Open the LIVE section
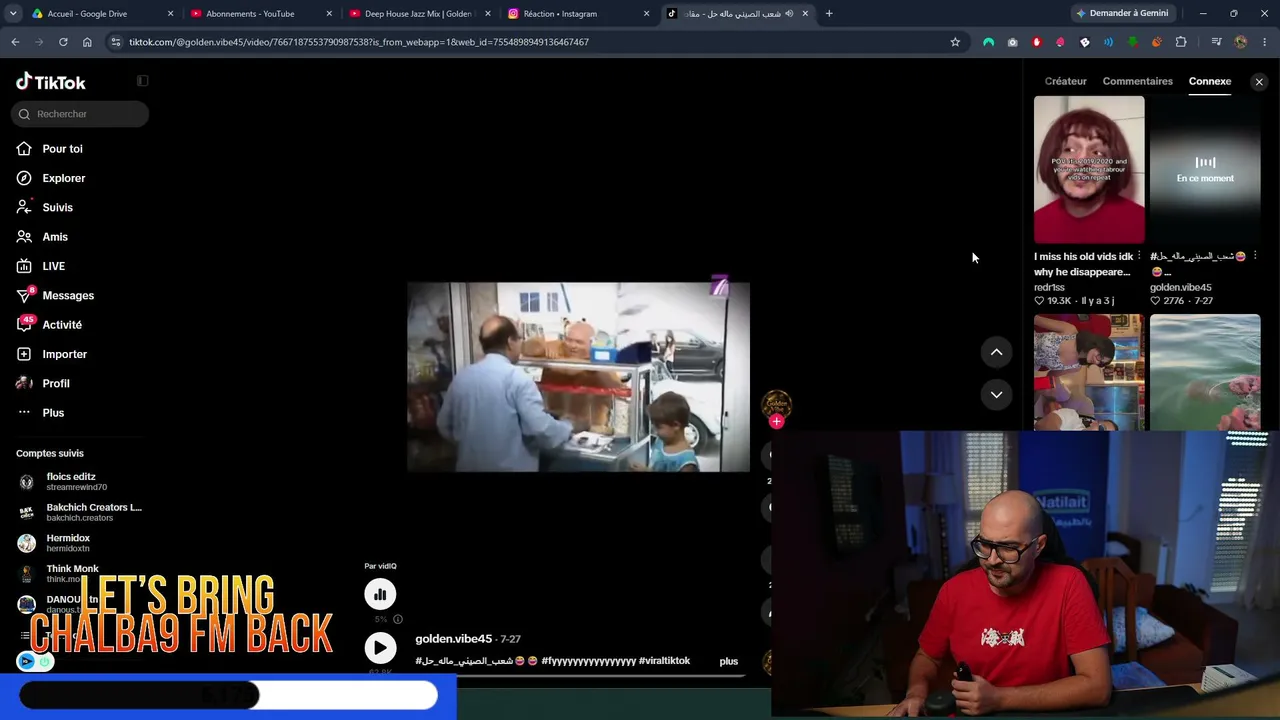Viewport: 1280px width, 720px height. click(53, 266)
